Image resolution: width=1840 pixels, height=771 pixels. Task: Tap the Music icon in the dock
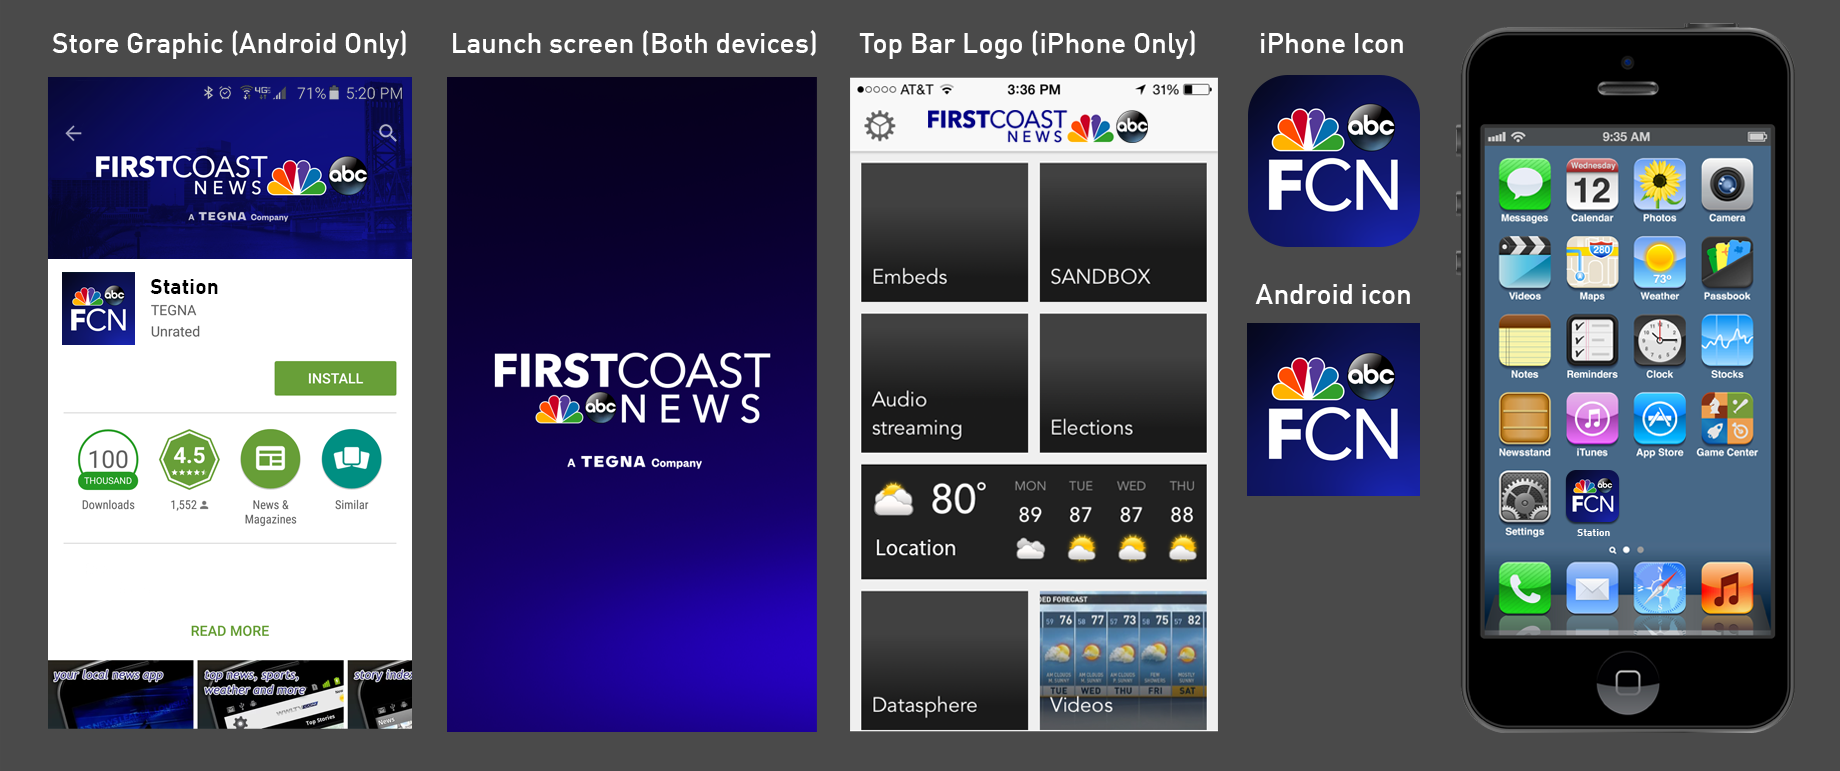tap(1727, 588)
